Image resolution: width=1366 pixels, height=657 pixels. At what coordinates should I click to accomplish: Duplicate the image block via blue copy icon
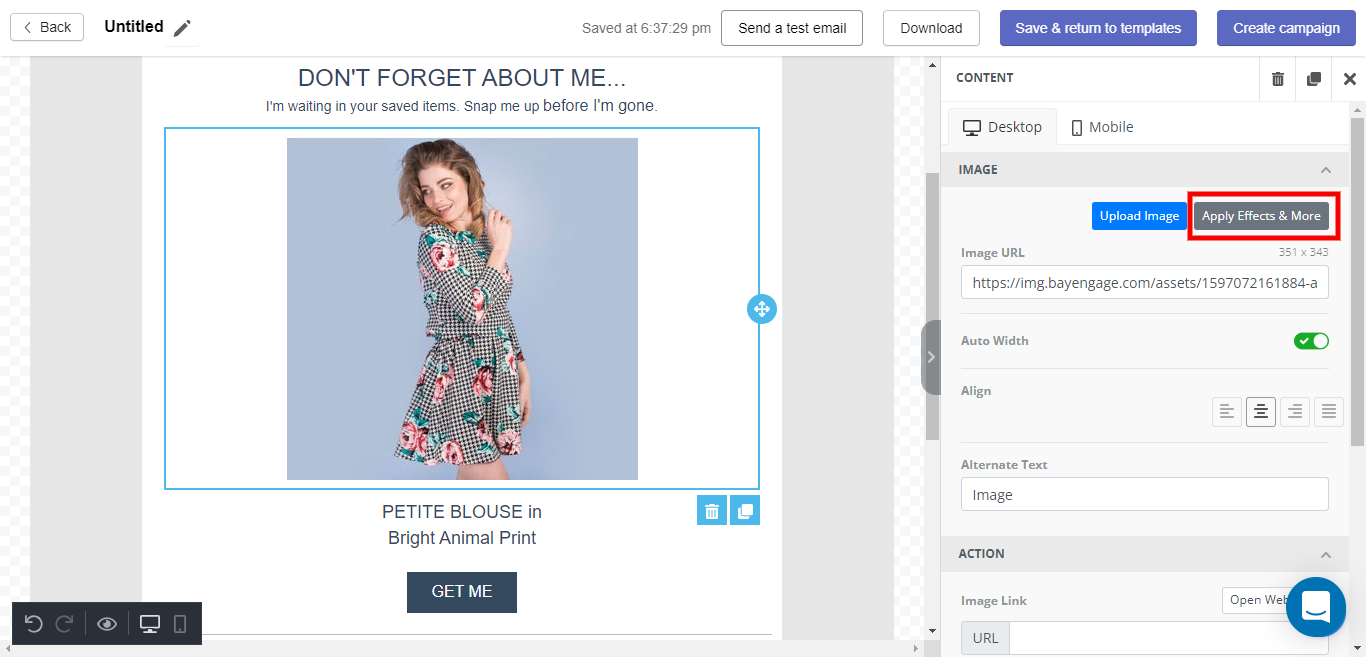coord(745,511)
